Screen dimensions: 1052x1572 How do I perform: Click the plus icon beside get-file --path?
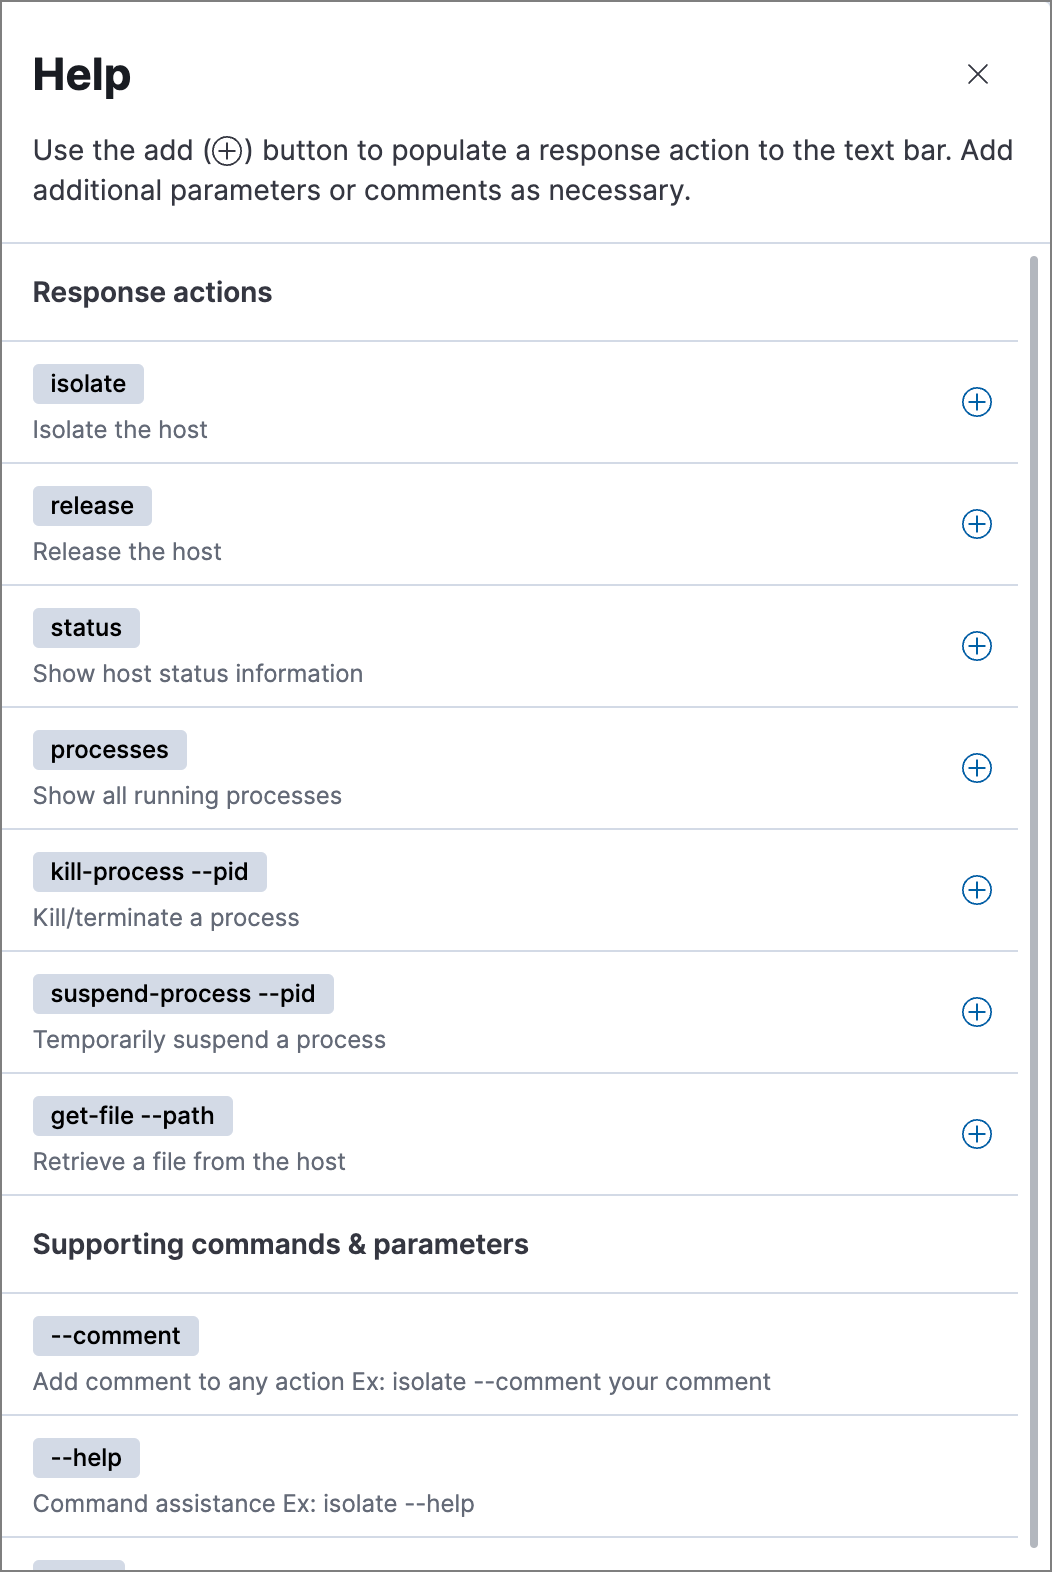tap(976, 1134)
